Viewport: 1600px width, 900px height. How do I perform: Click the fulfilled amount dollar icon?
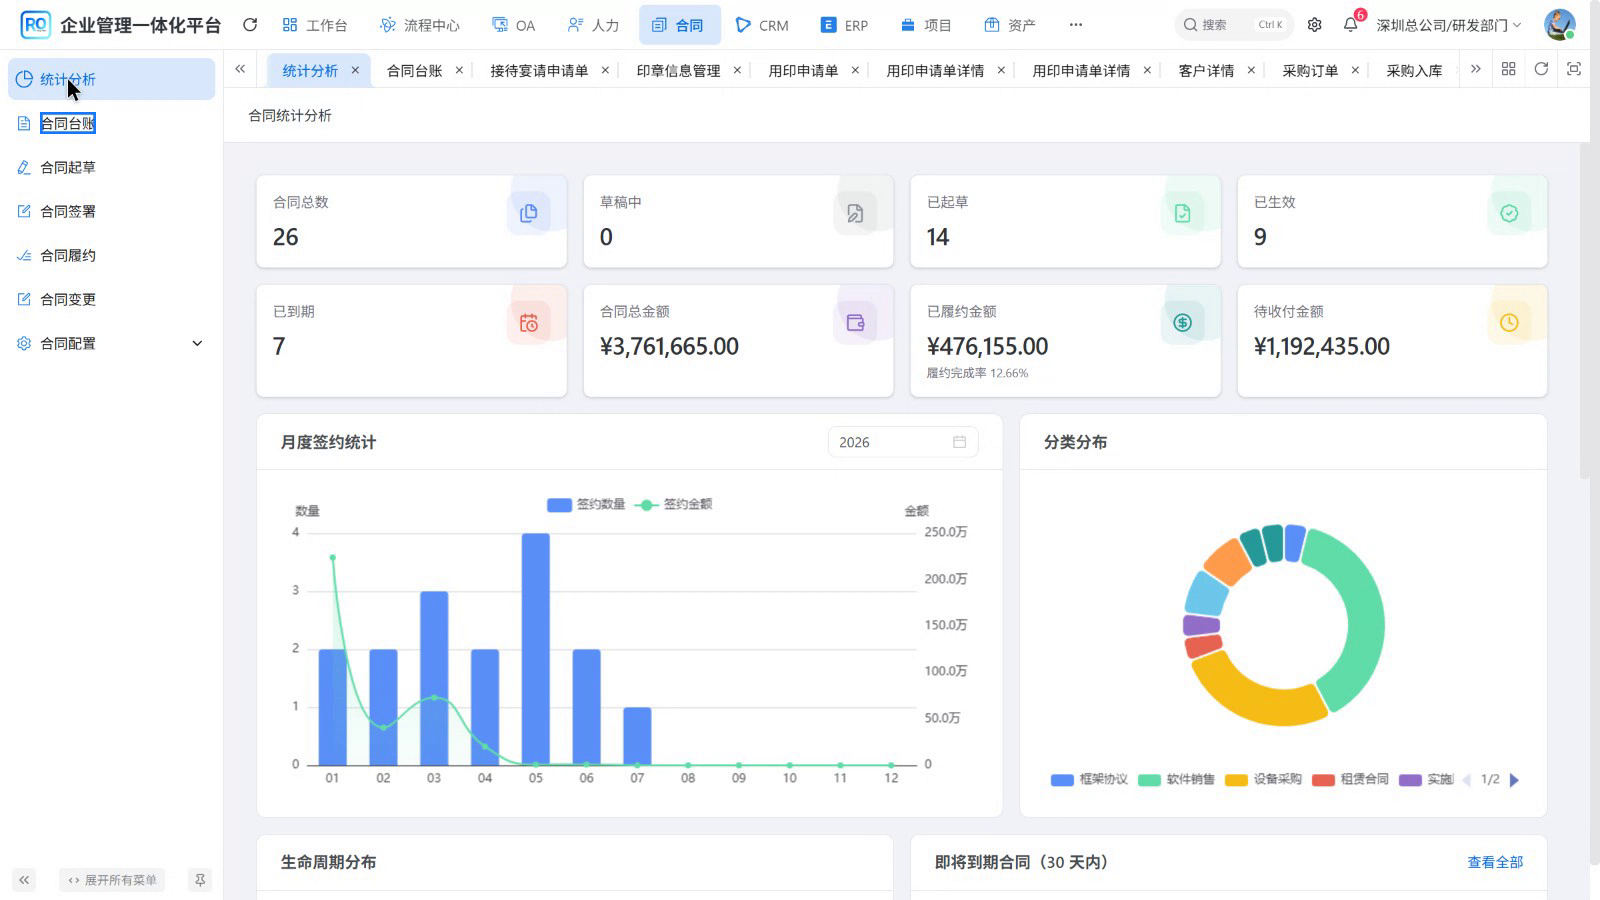pyautogui.click(x=1182, y=323)
